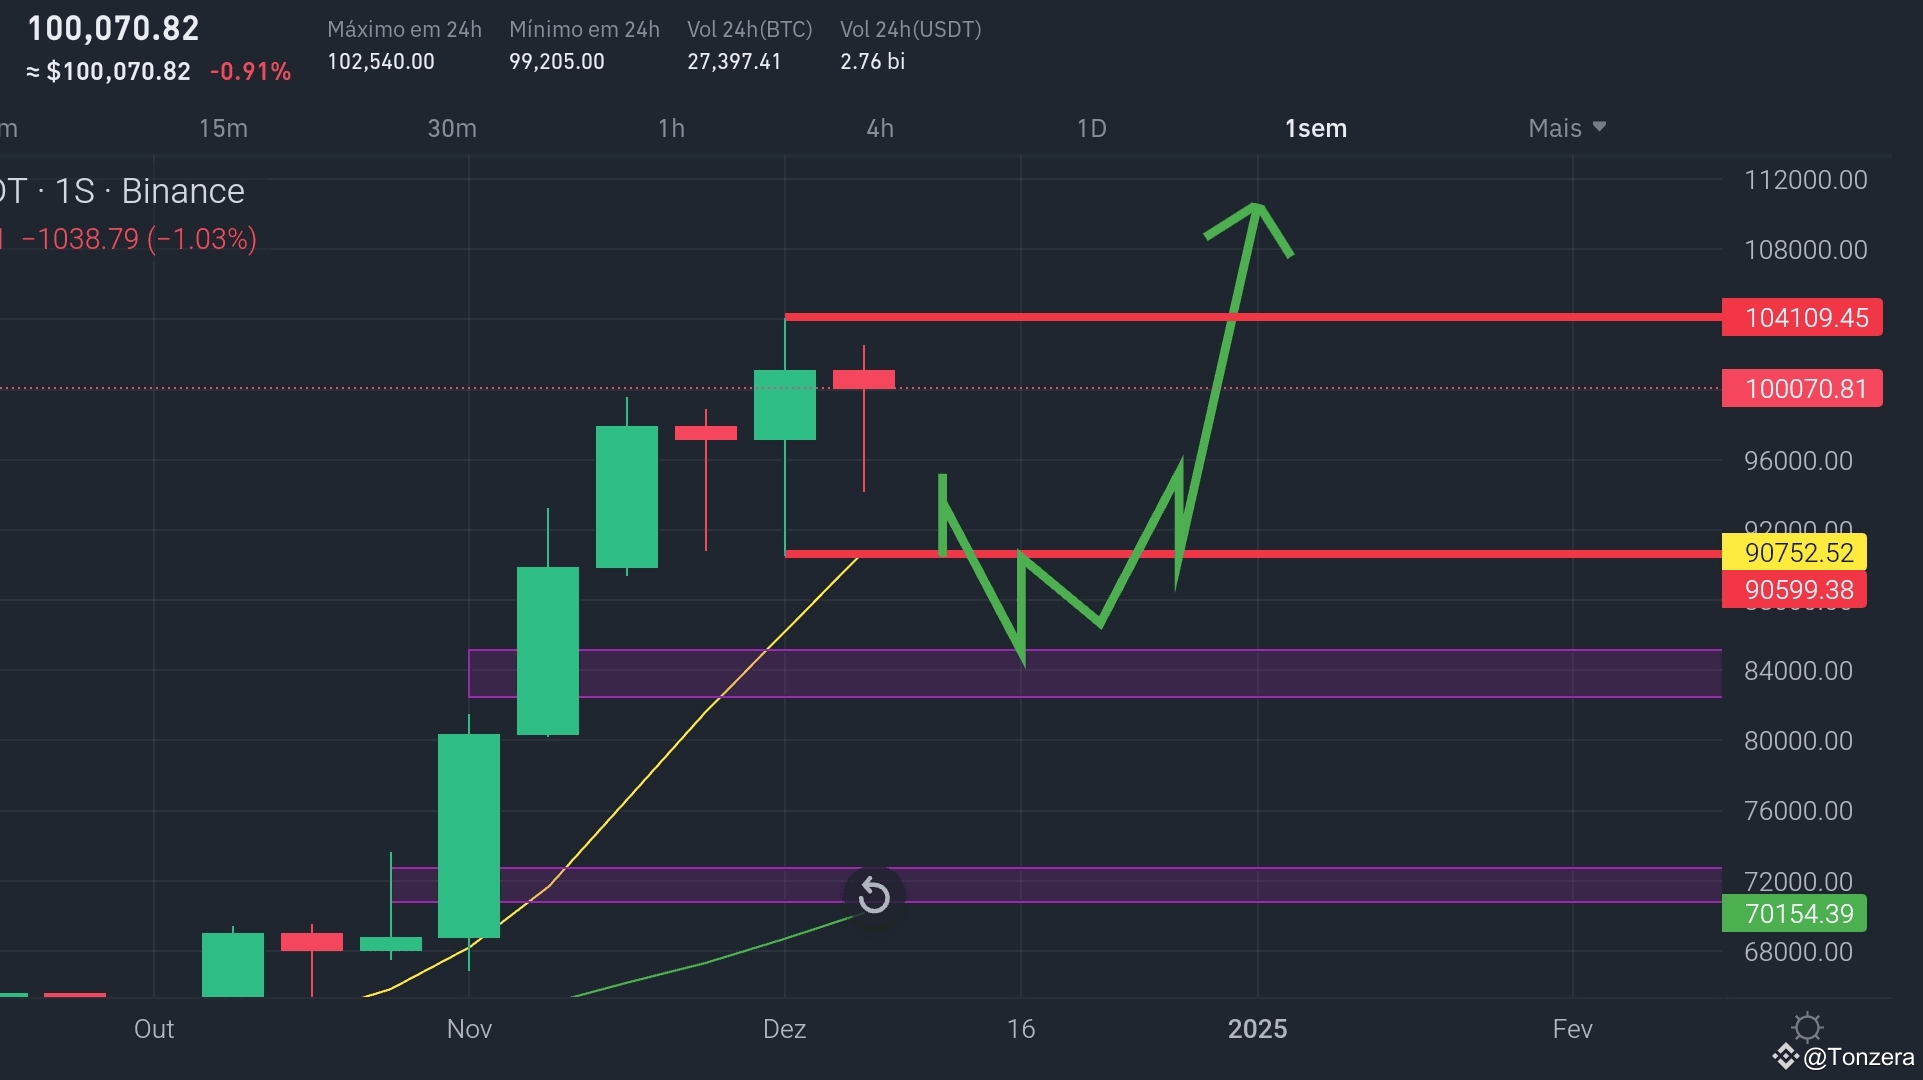
Task: Select the 30m timeframe tab
Action: click(x=452, y=128)
